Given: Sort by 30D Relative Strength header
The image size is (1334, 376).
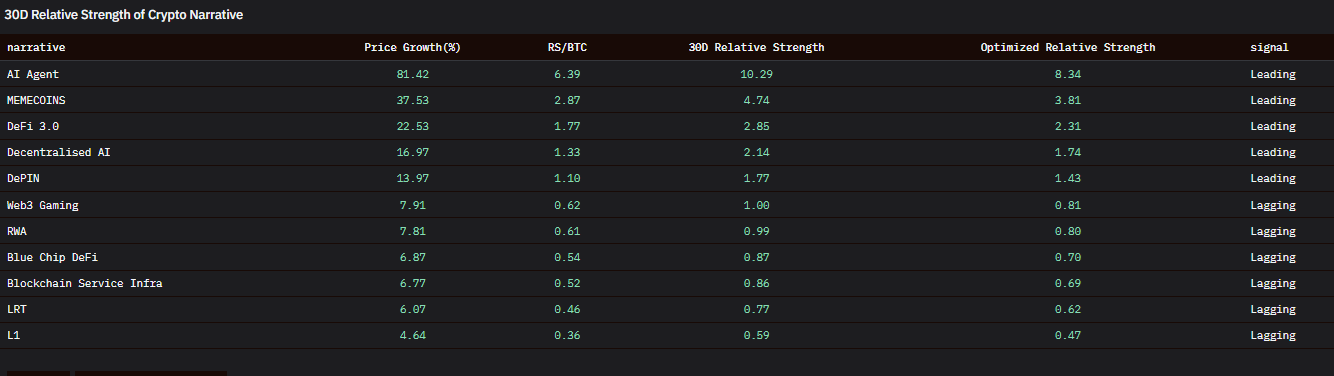Looking at the screenshot, I should [x=756, y=48].
